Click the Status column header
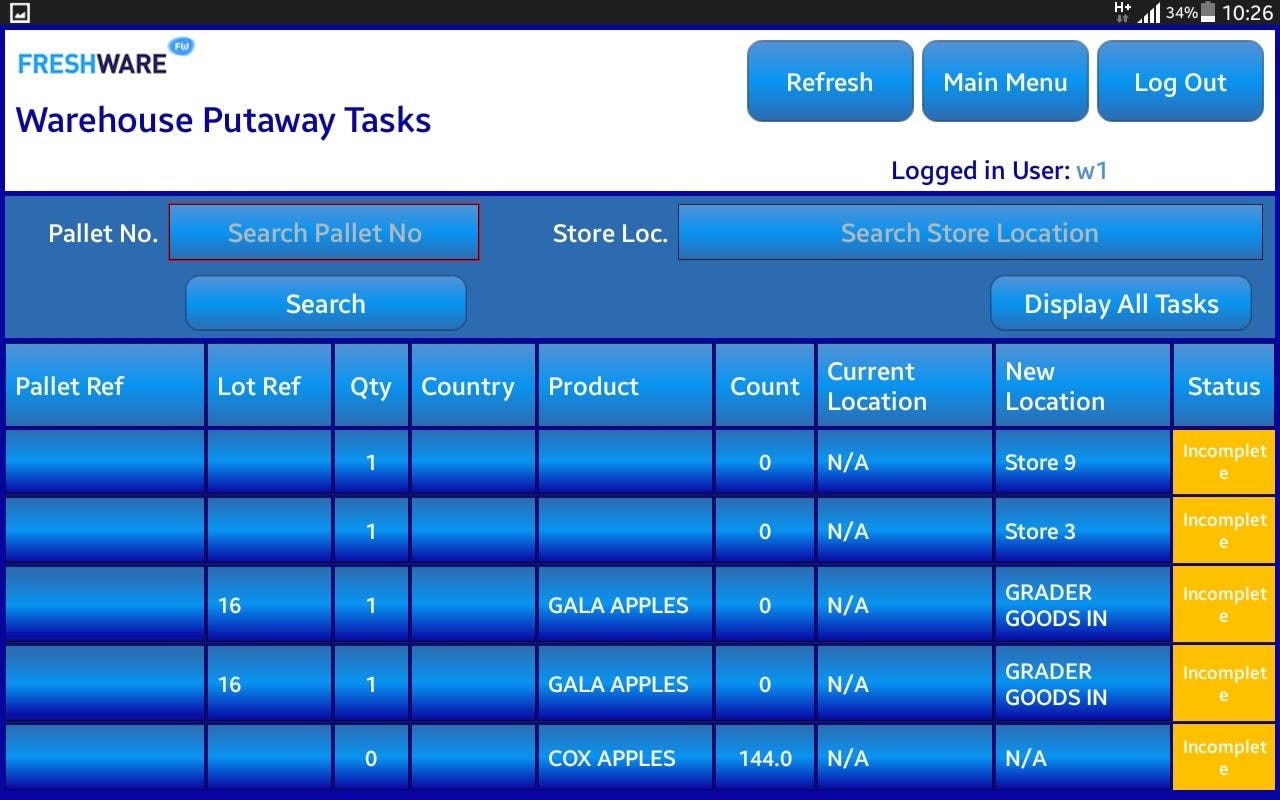 1224,386
